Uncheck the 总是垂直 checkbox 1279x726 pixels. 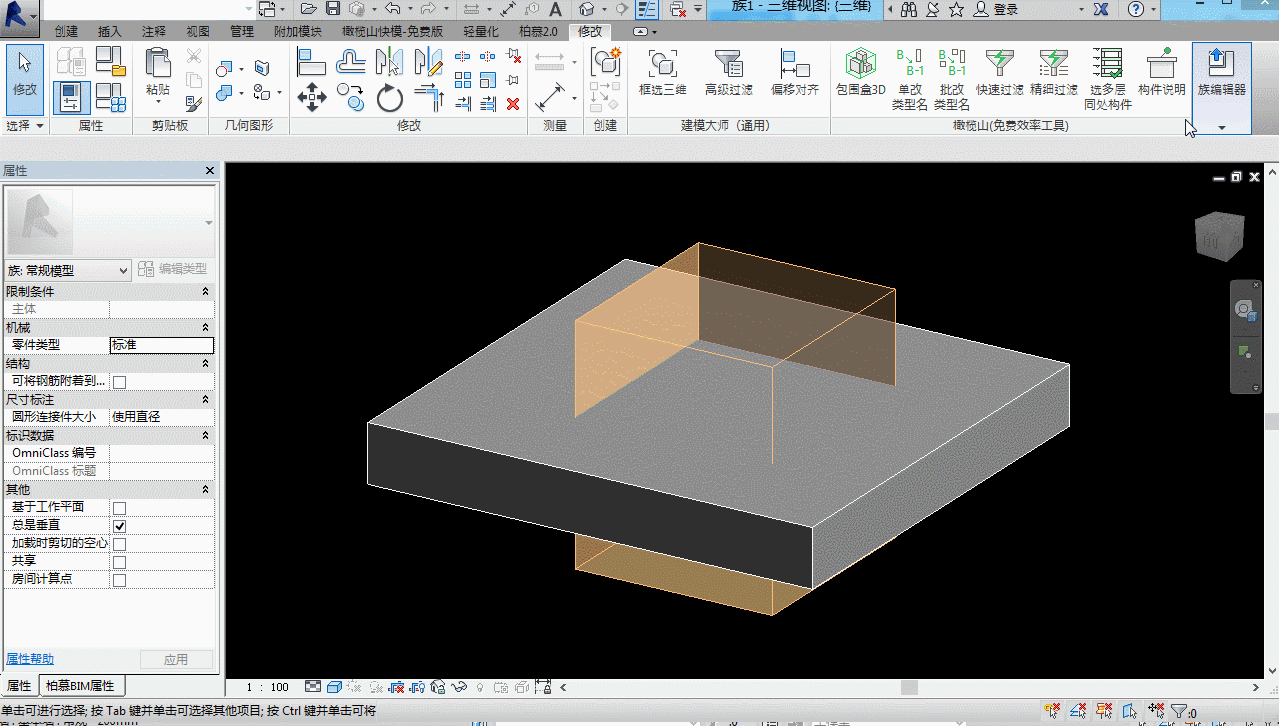coord(119,525)
